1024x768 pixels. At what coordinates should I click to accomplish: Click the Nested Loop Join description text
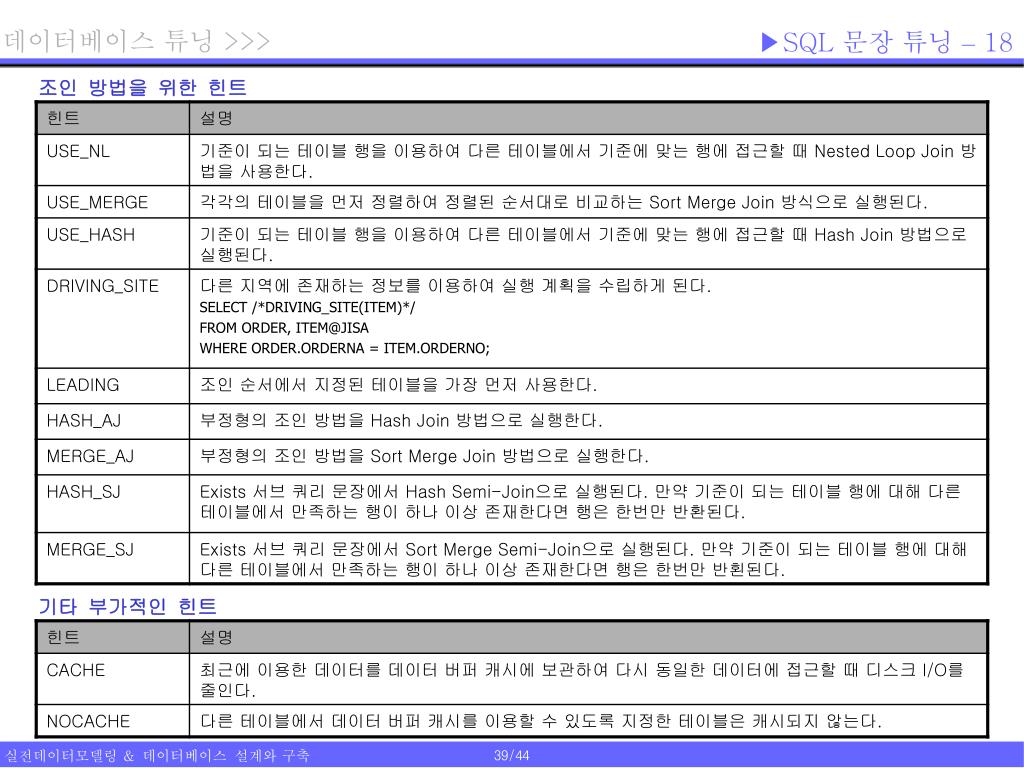click(588, 161)
